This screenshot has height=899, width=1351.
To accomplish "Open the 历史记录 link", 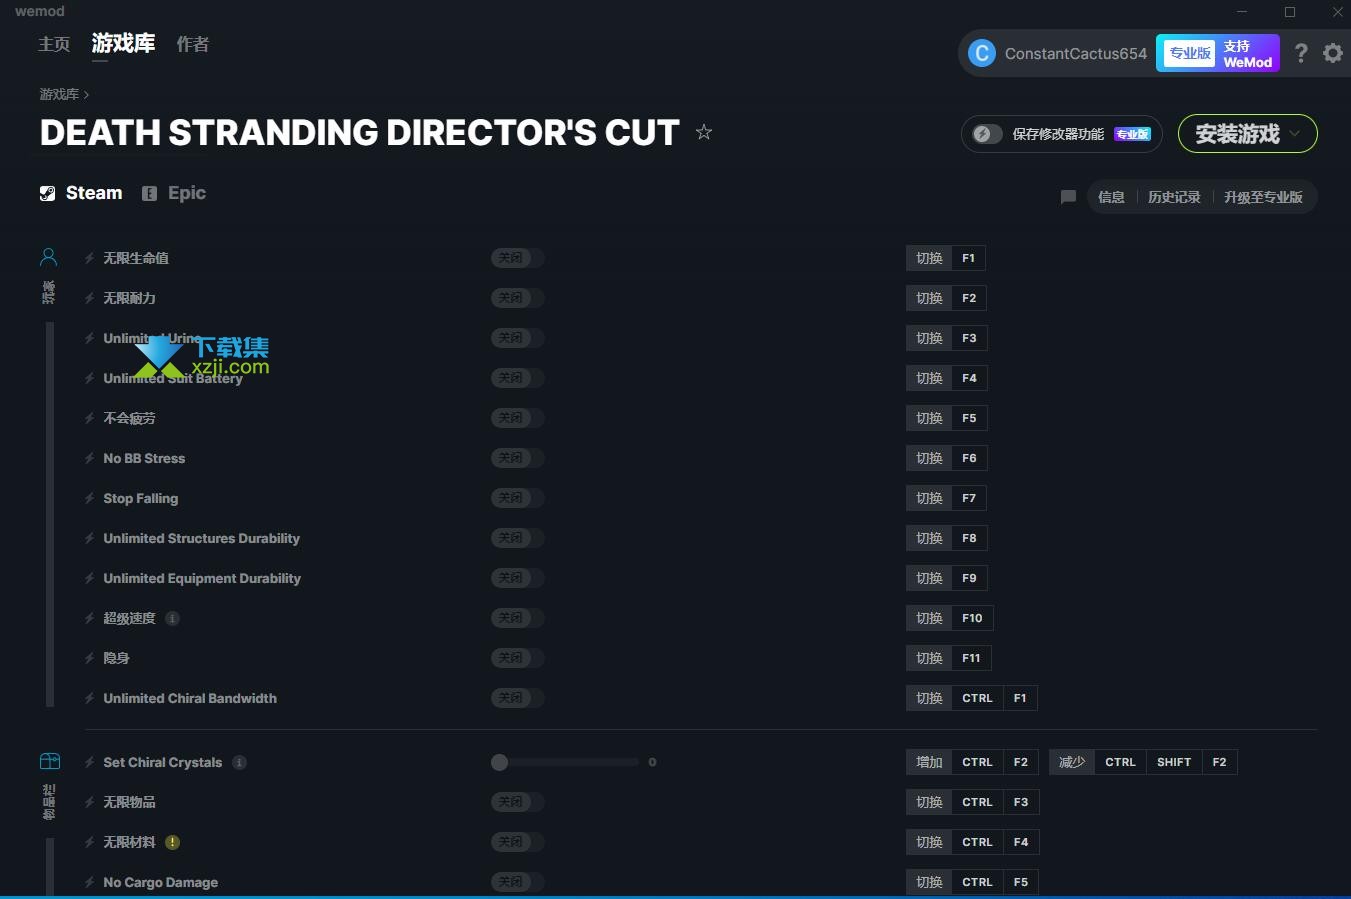I will [1173, 197].
